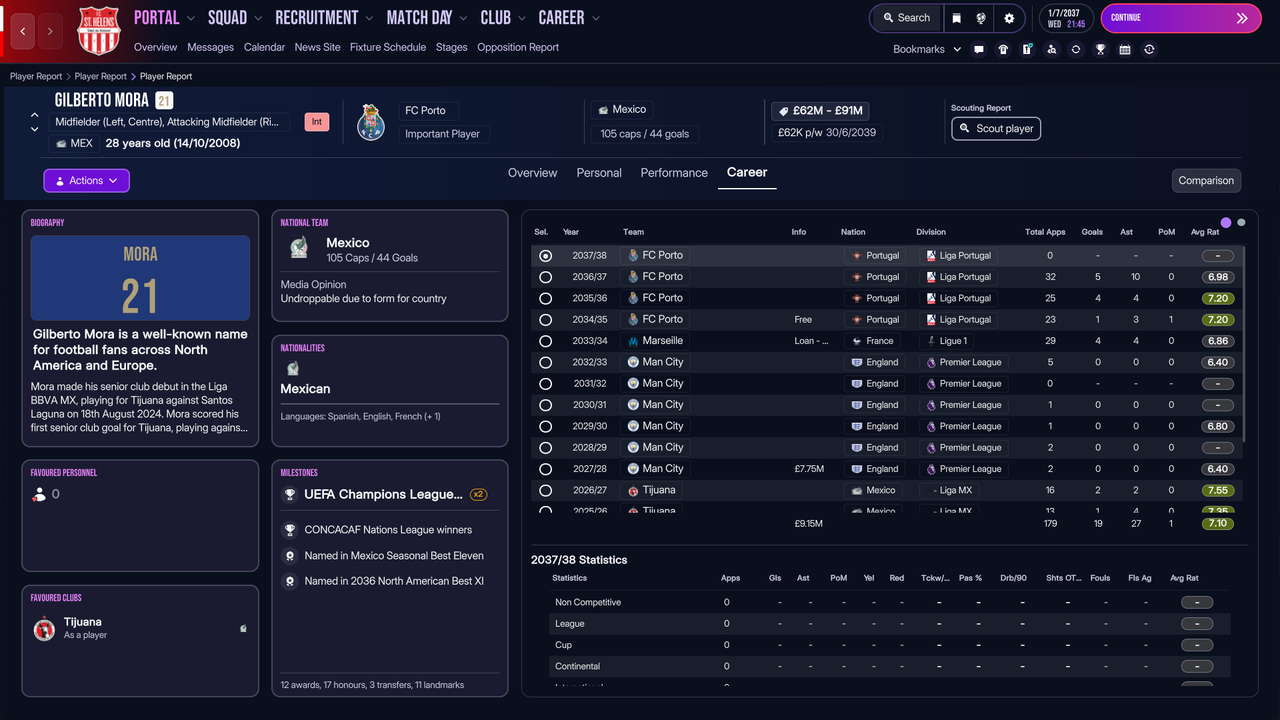This screenshot has width=1280, height=720.
Task: Click the Mexican nationality crest icon
Action: [x=293, y=368]
